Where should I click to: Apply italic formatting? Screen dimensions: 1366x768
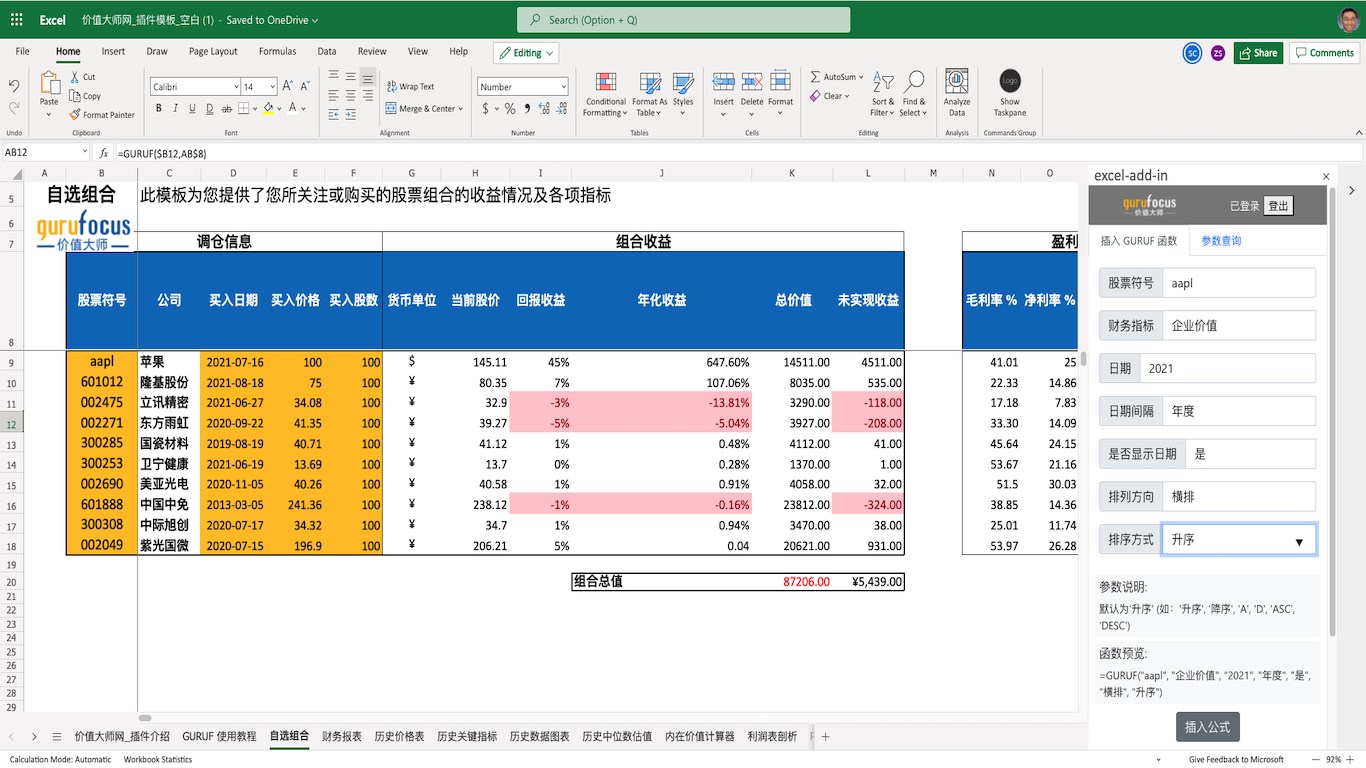pos(175,108)
